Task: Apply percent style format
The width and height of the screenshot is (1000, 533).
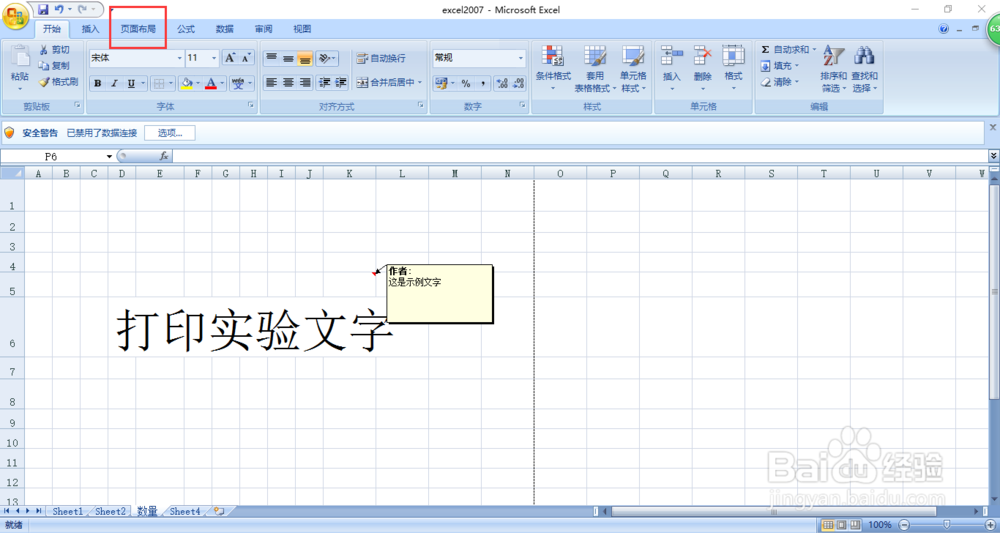Action: point(466,84)
